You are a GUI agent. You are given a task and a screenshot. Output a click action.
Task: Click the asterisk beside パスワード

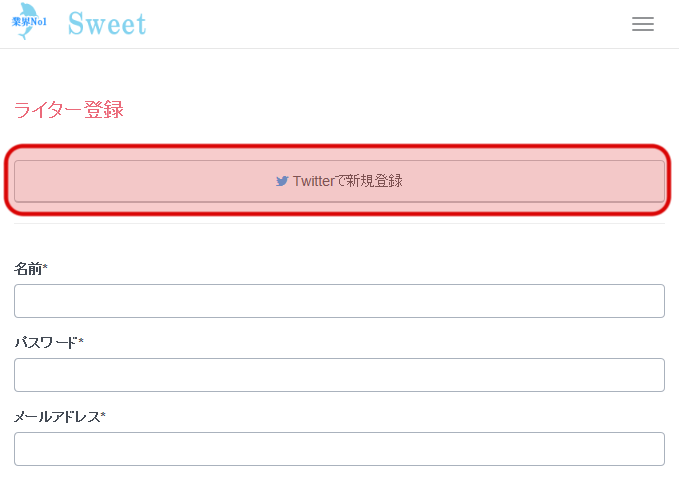[x=81, y=341]
